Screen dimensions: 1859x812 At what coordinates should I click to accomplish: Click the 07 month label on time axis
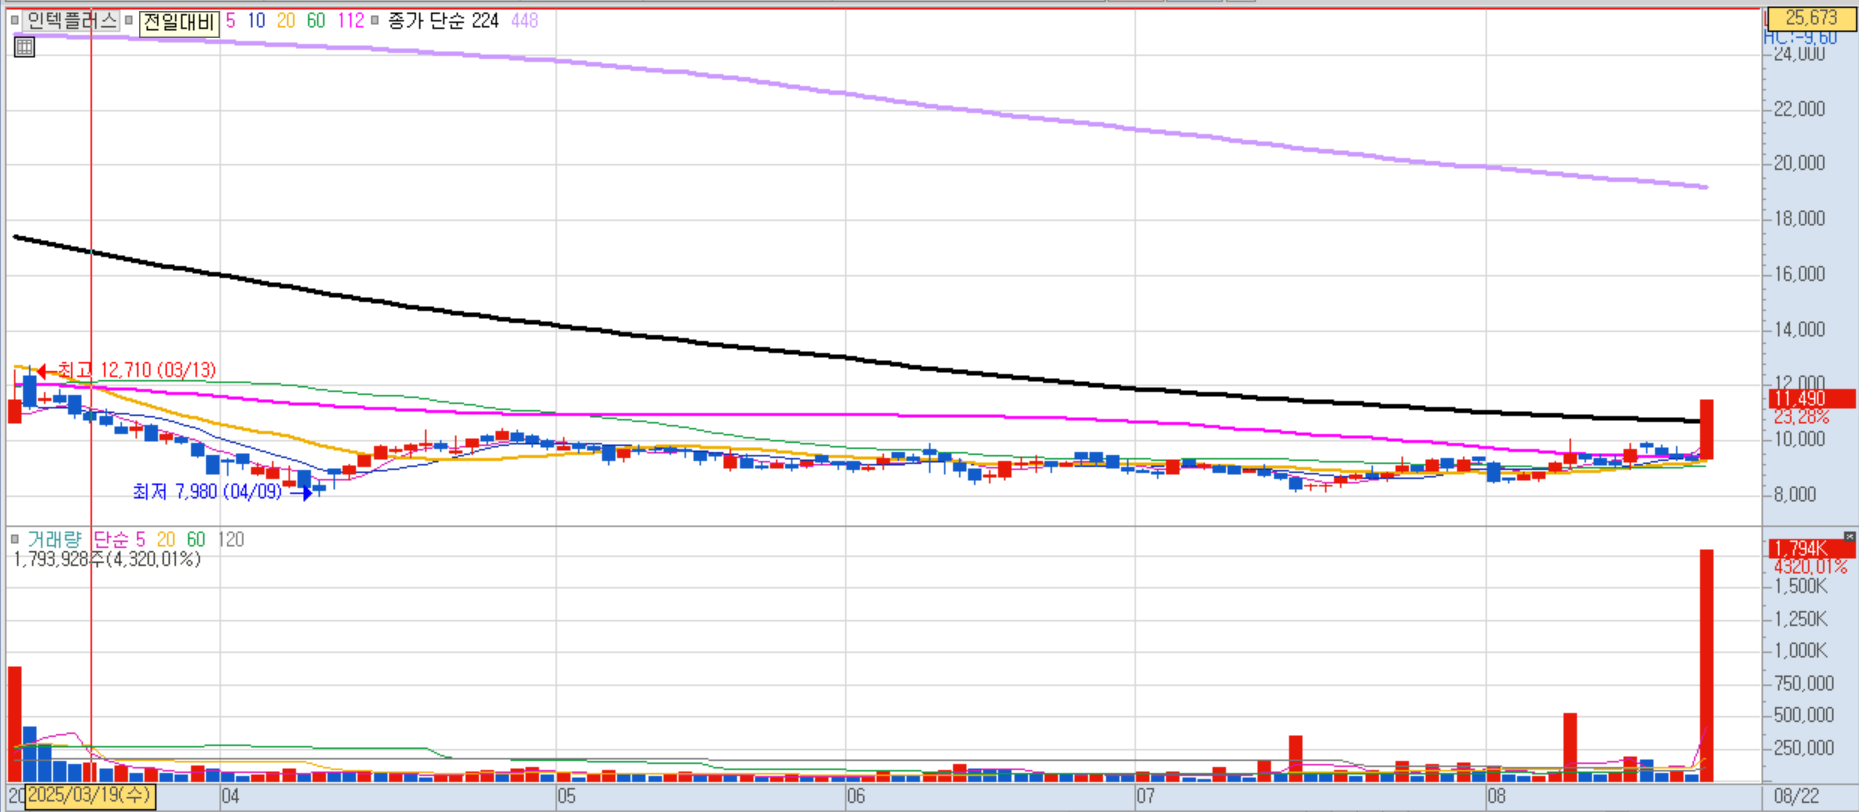coord(1146,796)
